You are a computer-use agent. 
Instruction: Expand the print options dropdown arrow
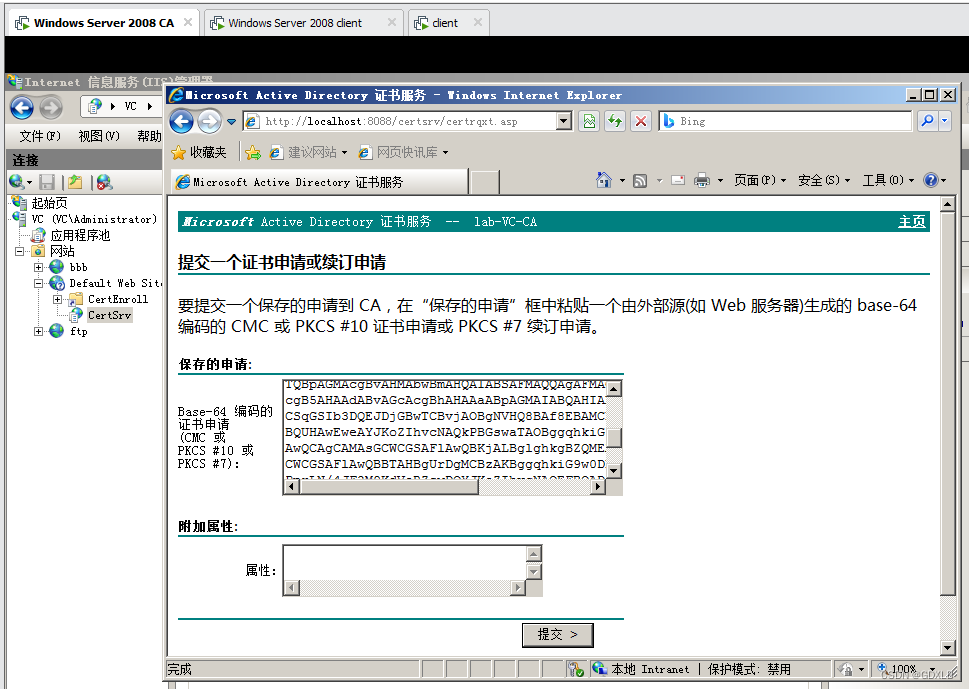point(721,180)
